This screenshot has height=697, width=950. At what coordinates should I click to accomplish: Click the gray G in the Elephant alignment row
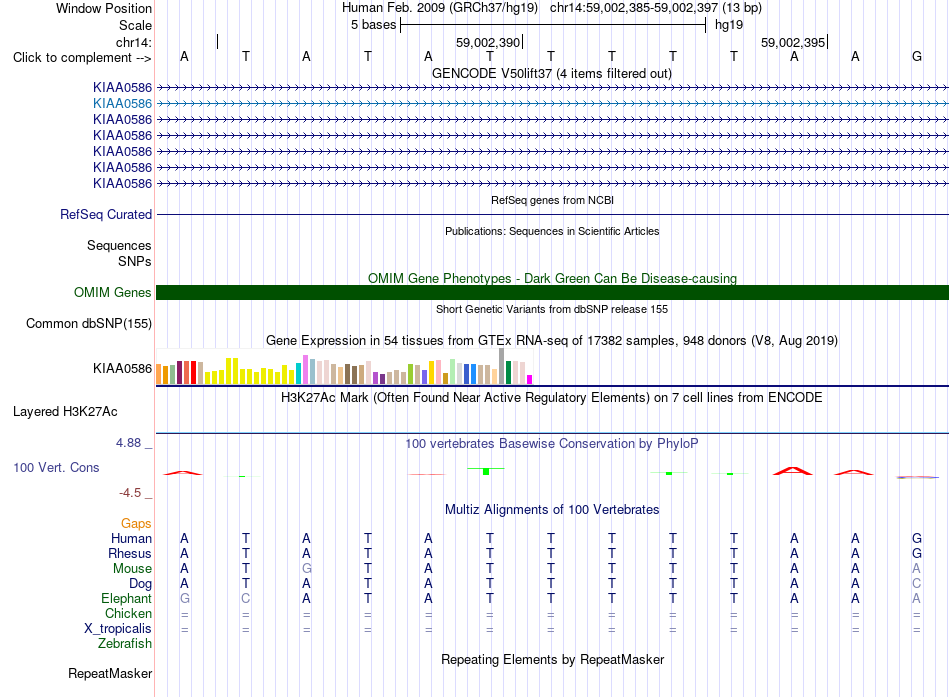(x=184, y=598)
